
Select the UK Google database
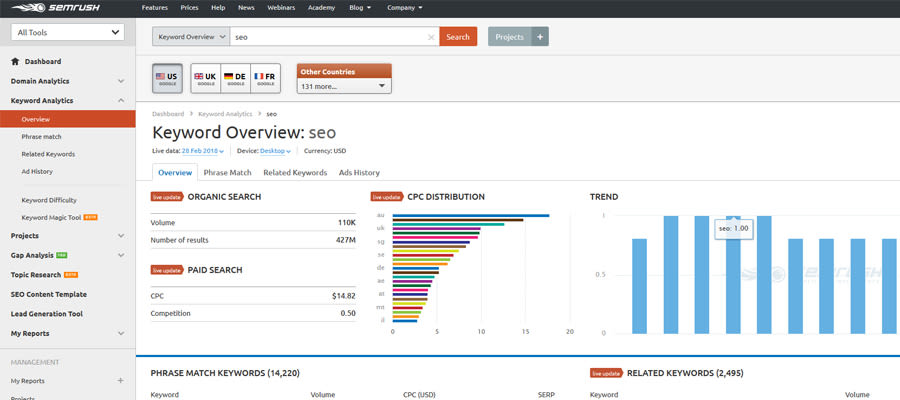205,79
